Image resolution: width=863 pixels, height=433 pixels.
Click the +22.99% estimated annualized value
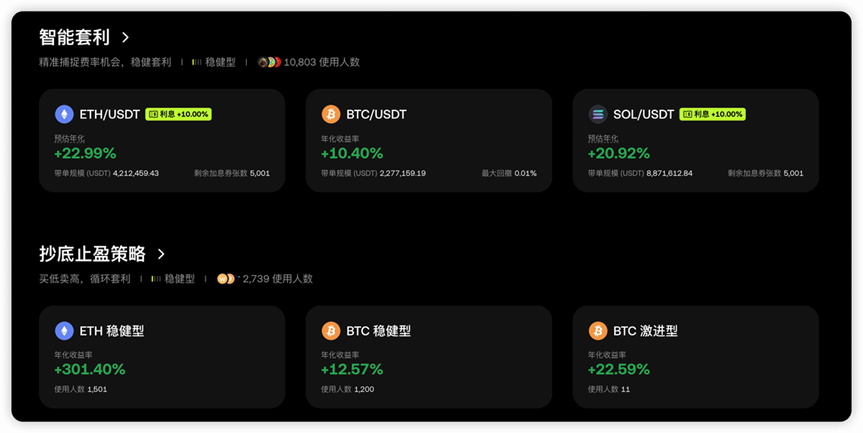(x=85, y=153)
